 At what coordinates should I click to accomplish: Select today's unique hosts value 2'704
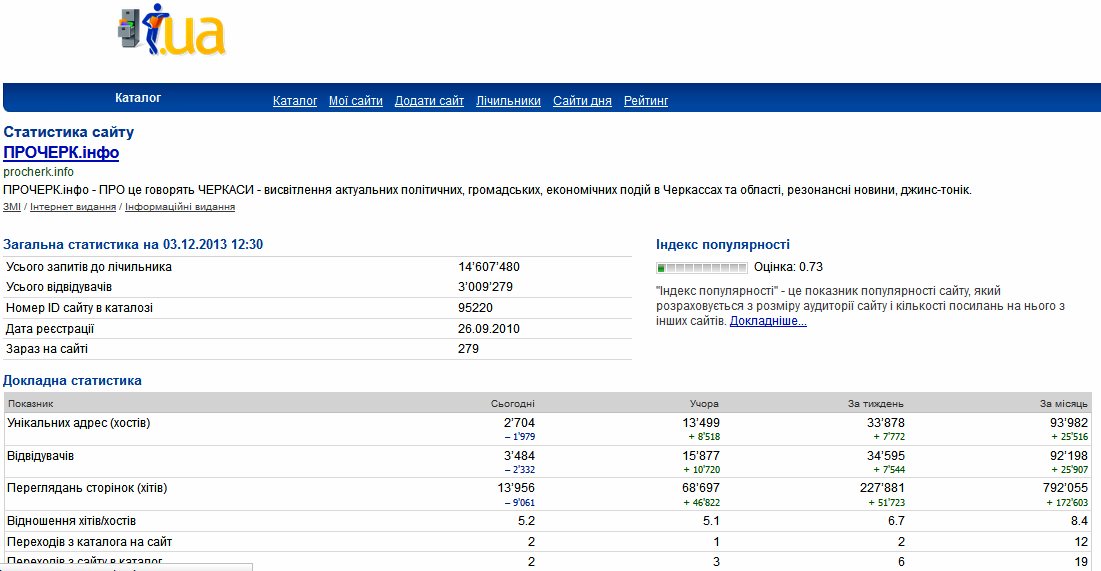click(x=519, y=423)
